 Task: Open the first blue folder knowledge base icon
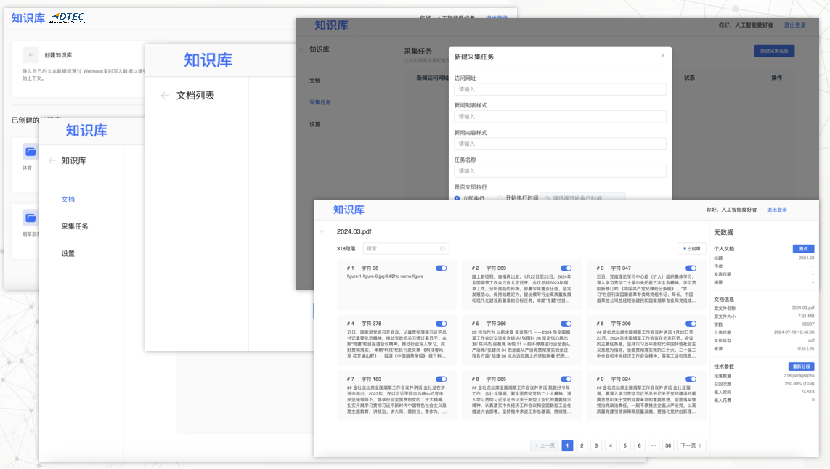pyautogui.click(x=31, y=152)
